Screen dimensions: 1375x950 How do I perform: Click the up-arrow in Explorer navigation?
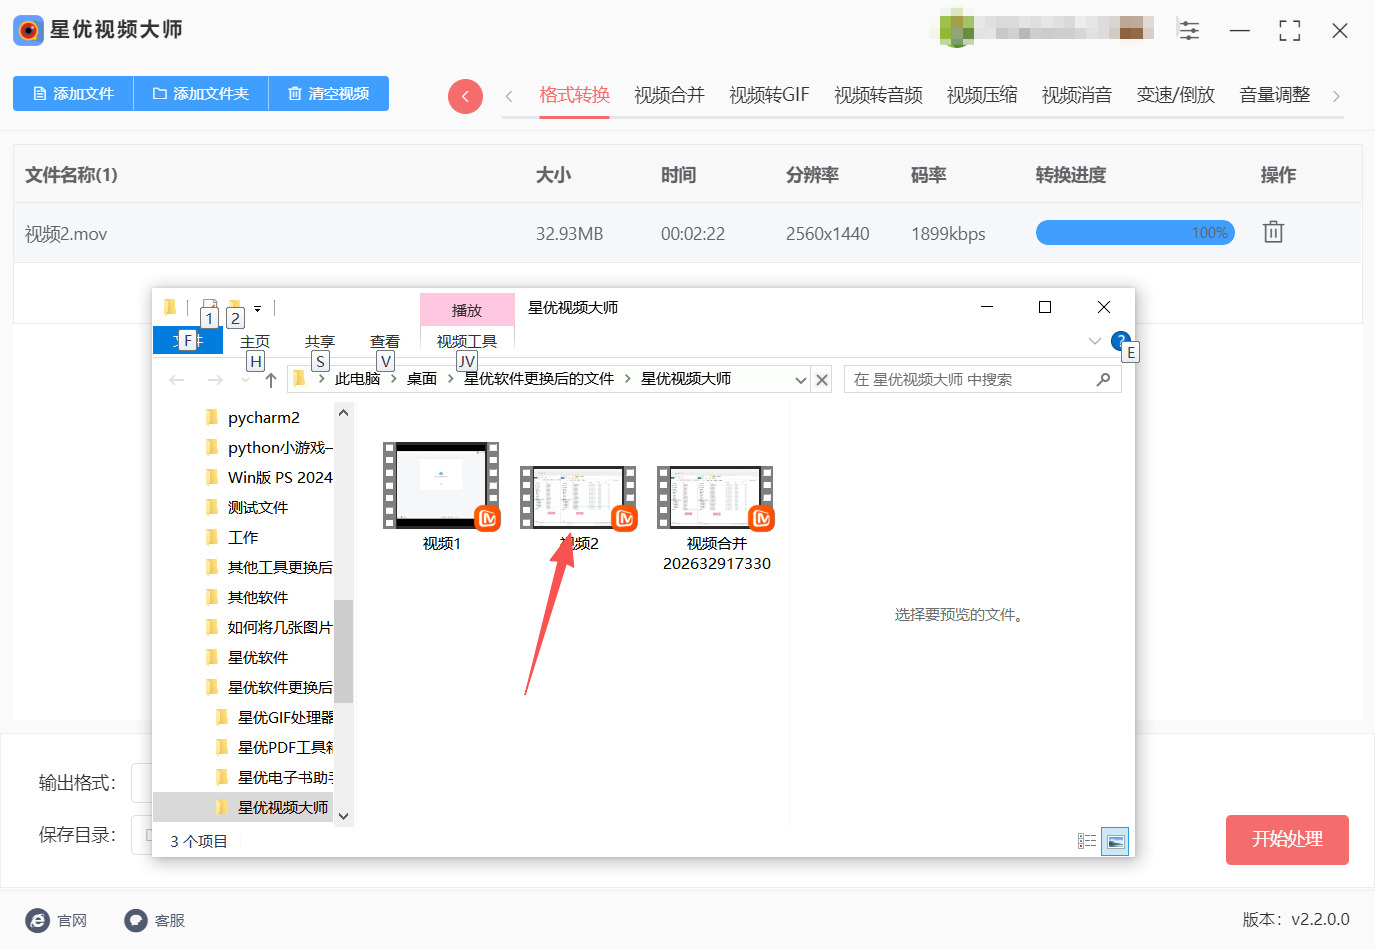click(271, 380)
